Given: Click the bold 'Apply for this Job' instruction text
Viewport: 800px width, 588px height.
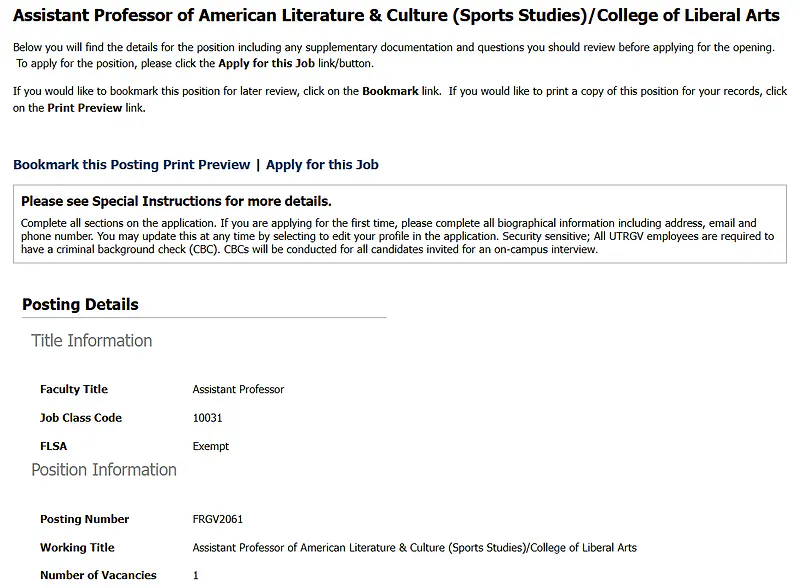Looking at the screenshot, I should [266, 64].
